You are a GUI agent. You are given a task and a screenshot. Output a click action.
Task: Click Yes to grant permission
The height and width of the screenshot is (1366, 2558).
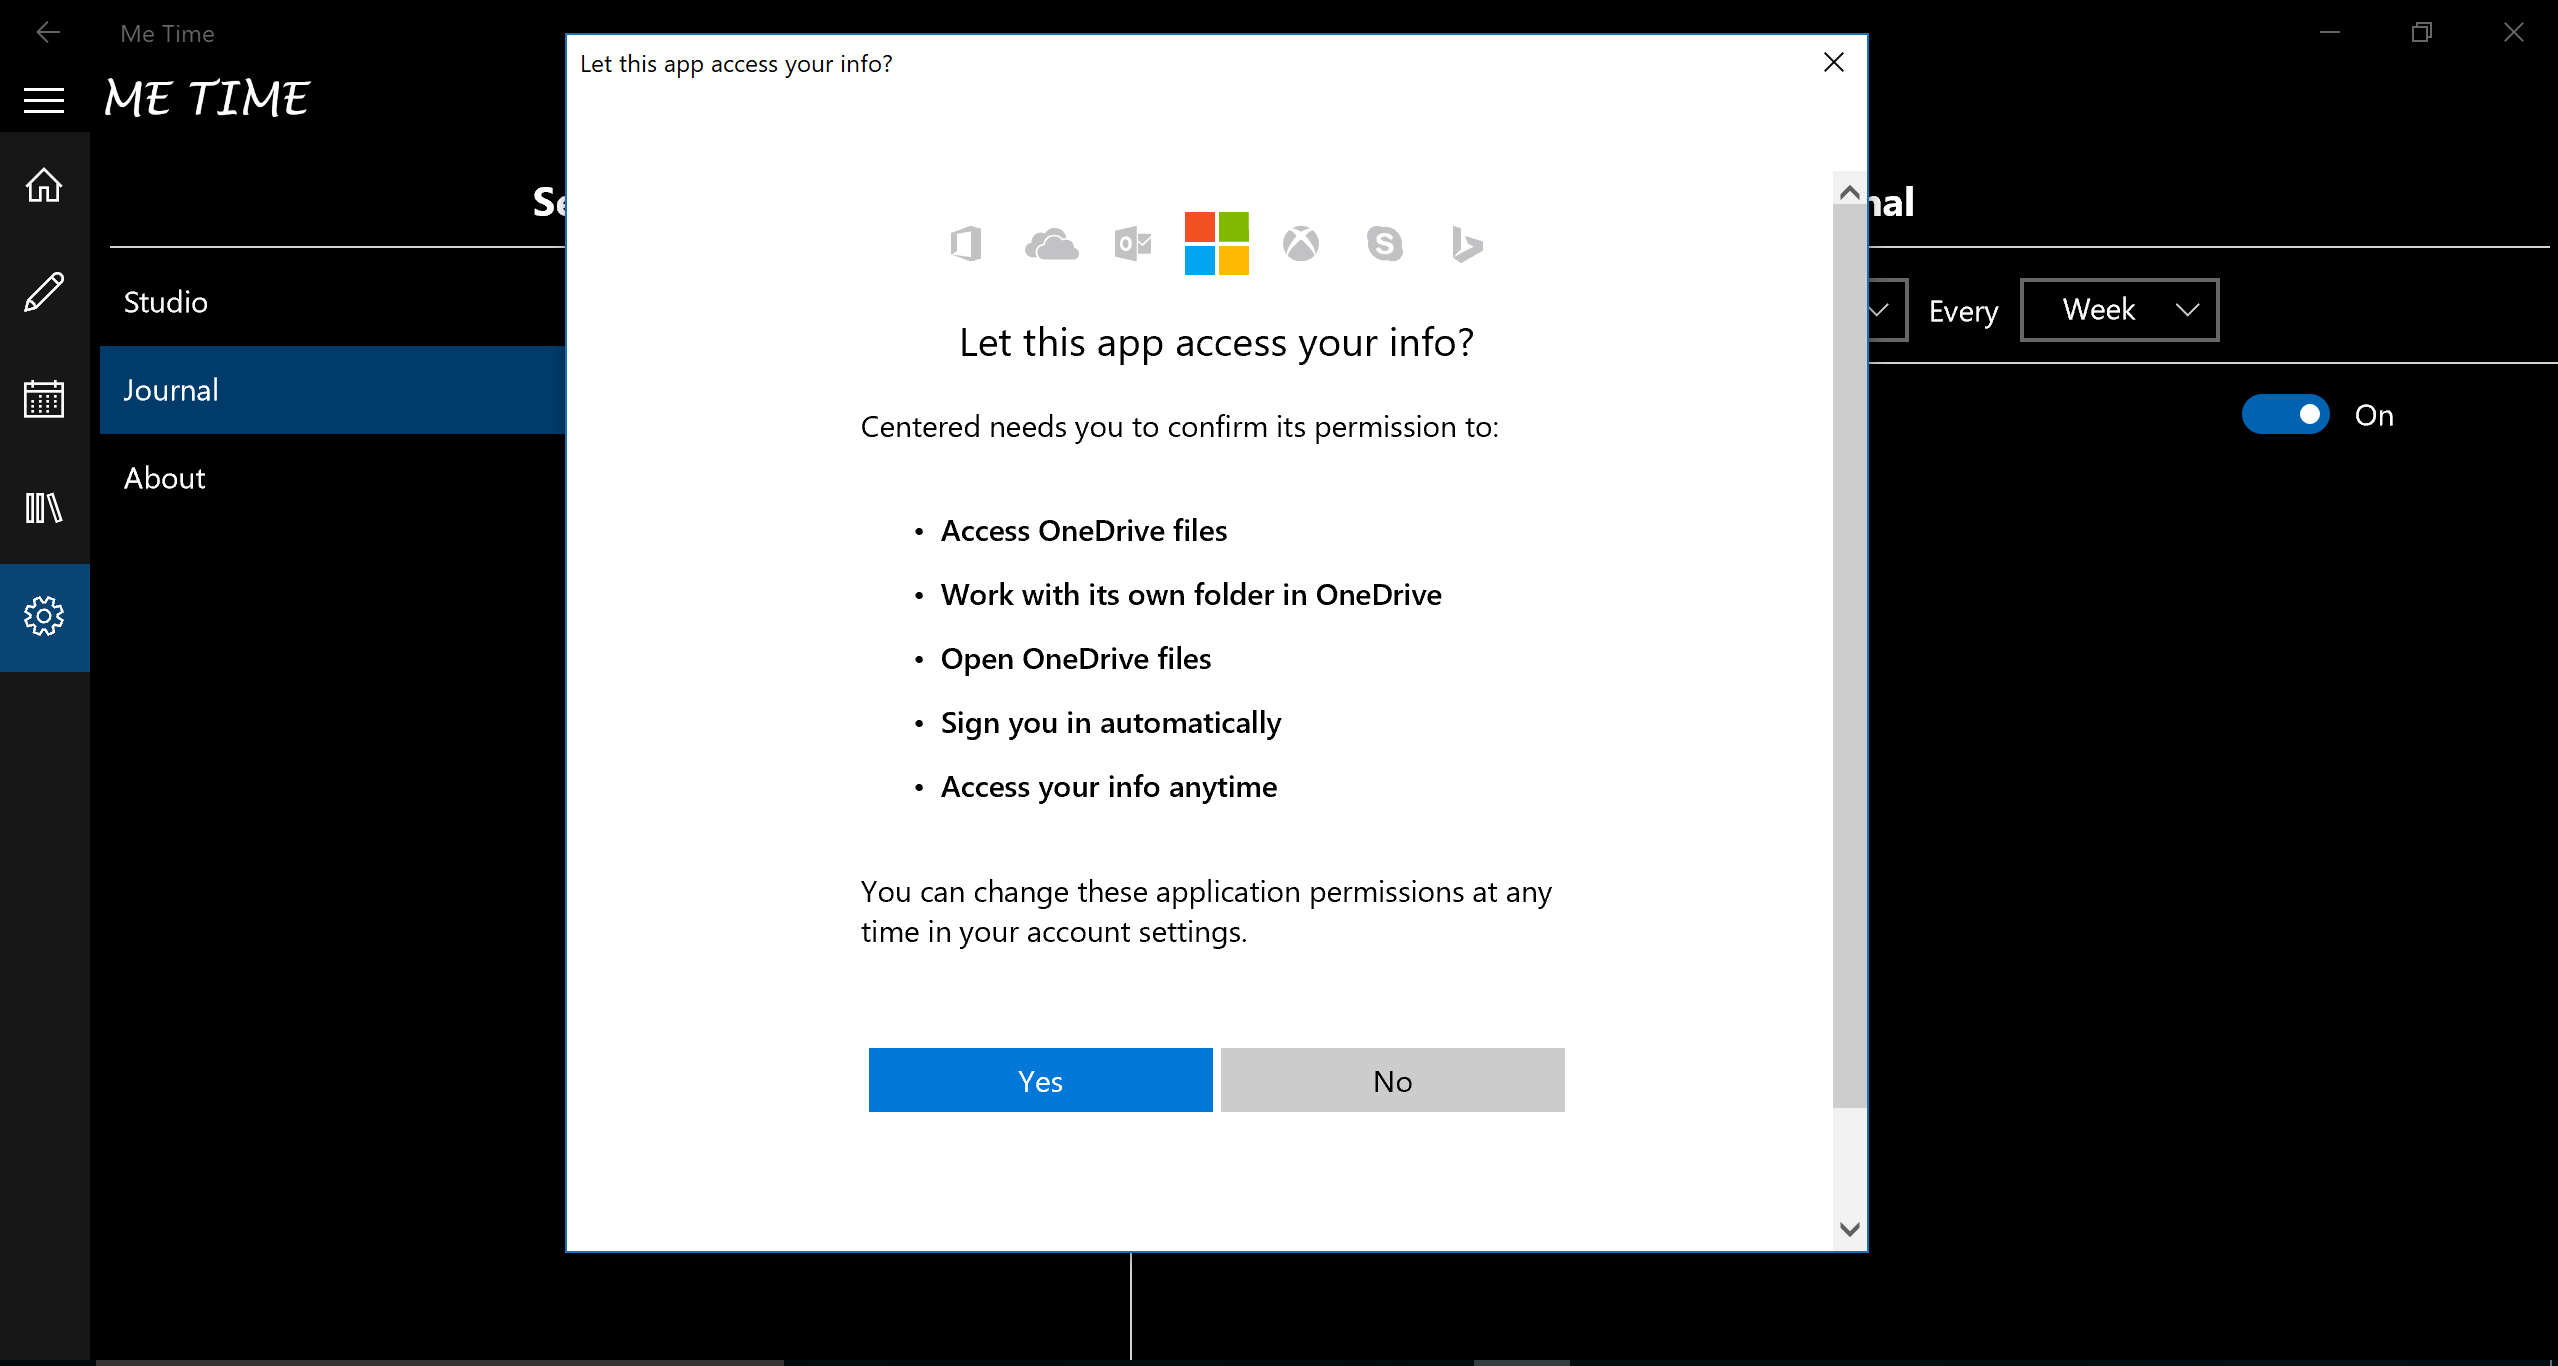[1040, 1080]
